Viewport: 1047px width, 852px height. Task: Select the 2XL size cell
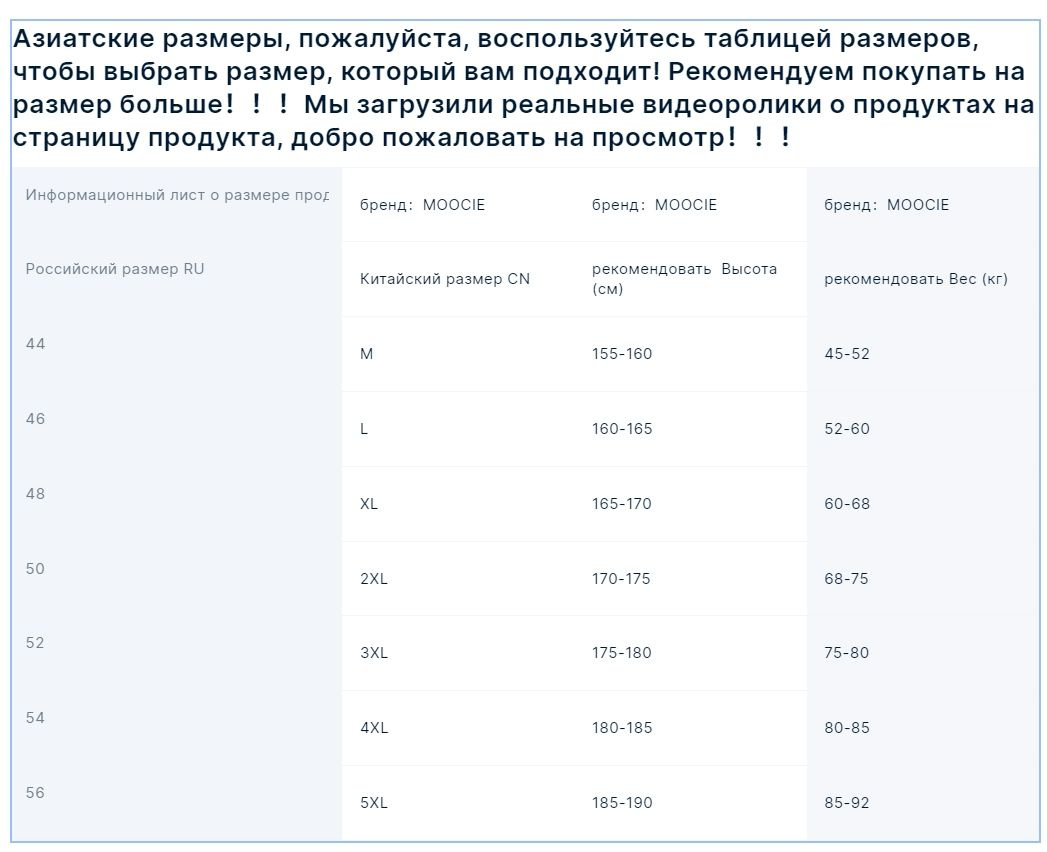[373, 579]
